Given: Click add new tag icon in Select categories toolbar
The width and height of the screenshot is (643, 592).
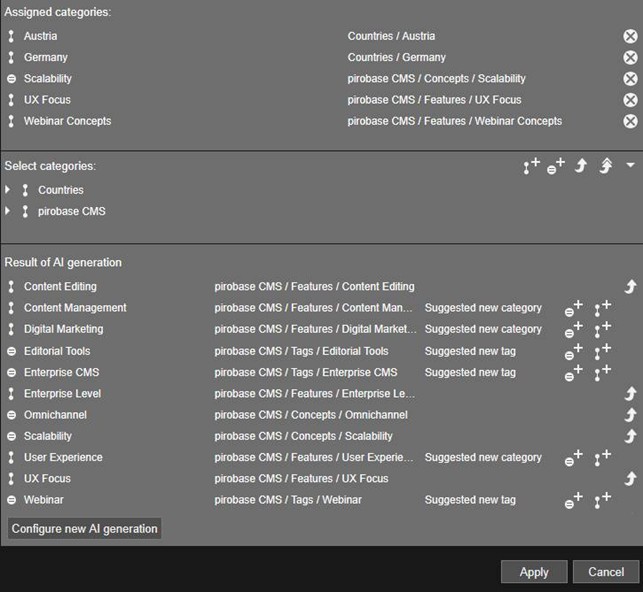Looking at the screenshot, I should click(x=556, y=166).
